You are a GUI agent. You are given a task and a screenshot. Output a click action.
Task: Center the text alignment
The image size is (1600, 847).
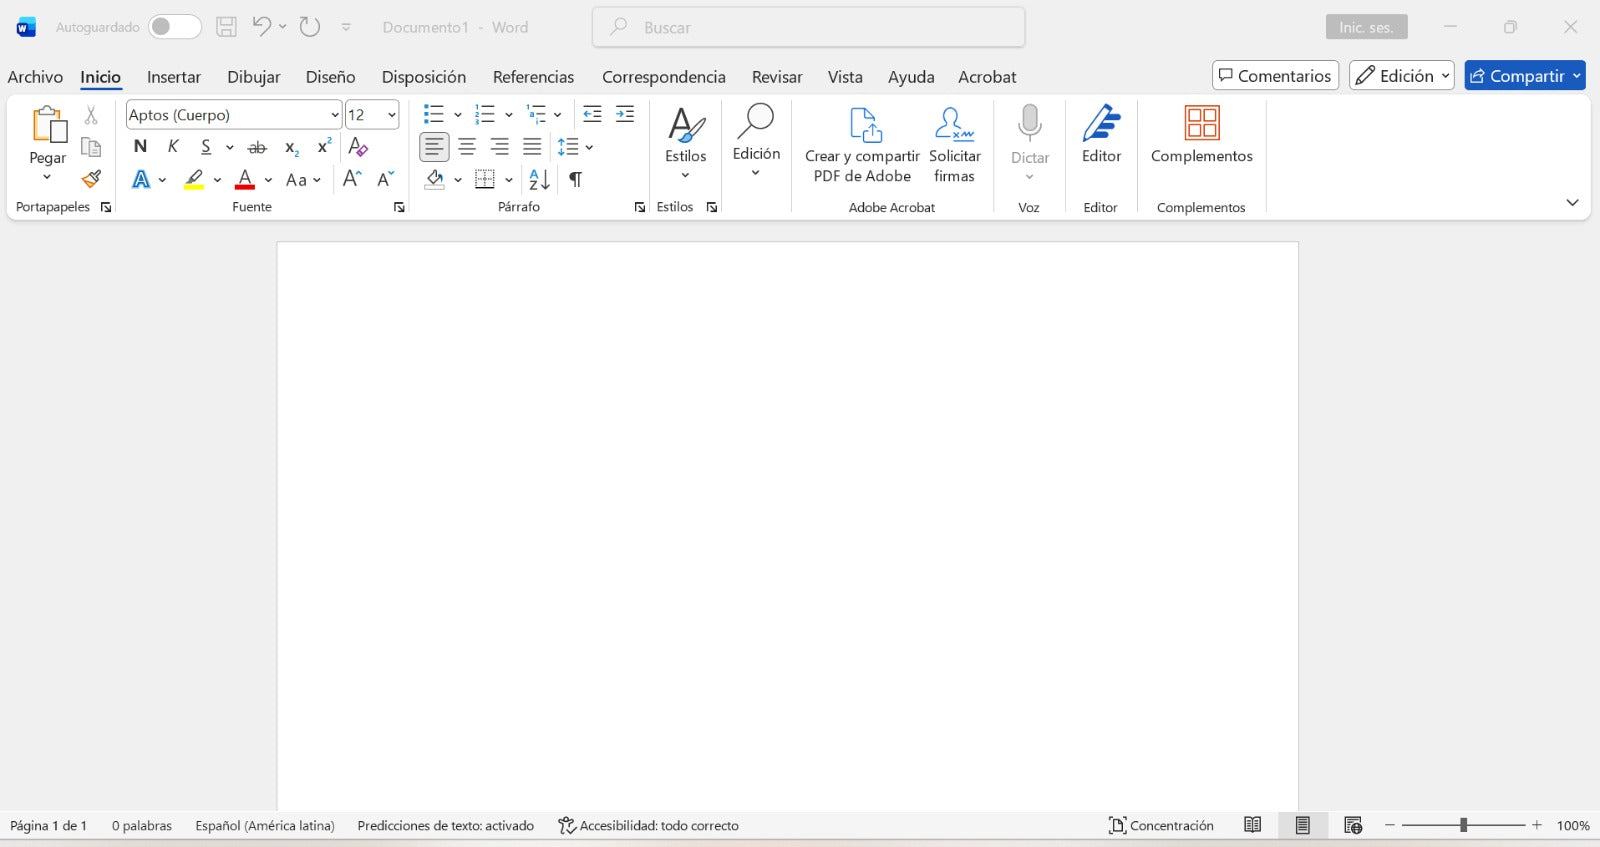(467, 147)
